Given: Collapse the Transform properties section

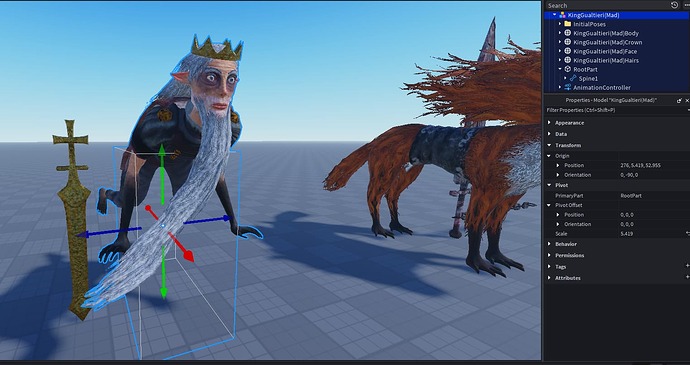Looking at the screenshot, I should pyautogui.click(x=549, y=145).
